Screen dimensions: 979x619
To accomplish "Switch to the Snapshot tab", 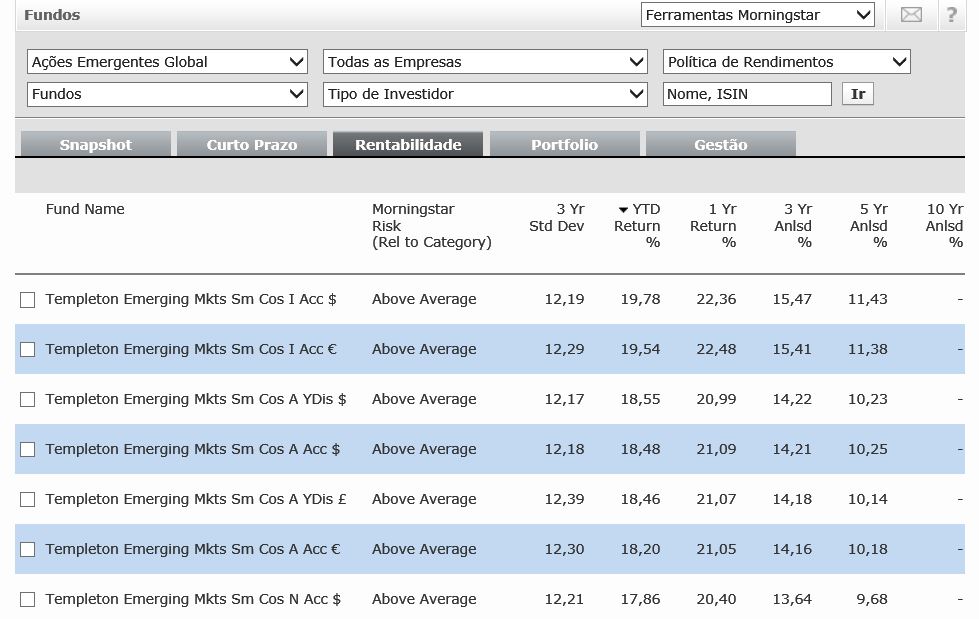I will (x=96, y=144).
